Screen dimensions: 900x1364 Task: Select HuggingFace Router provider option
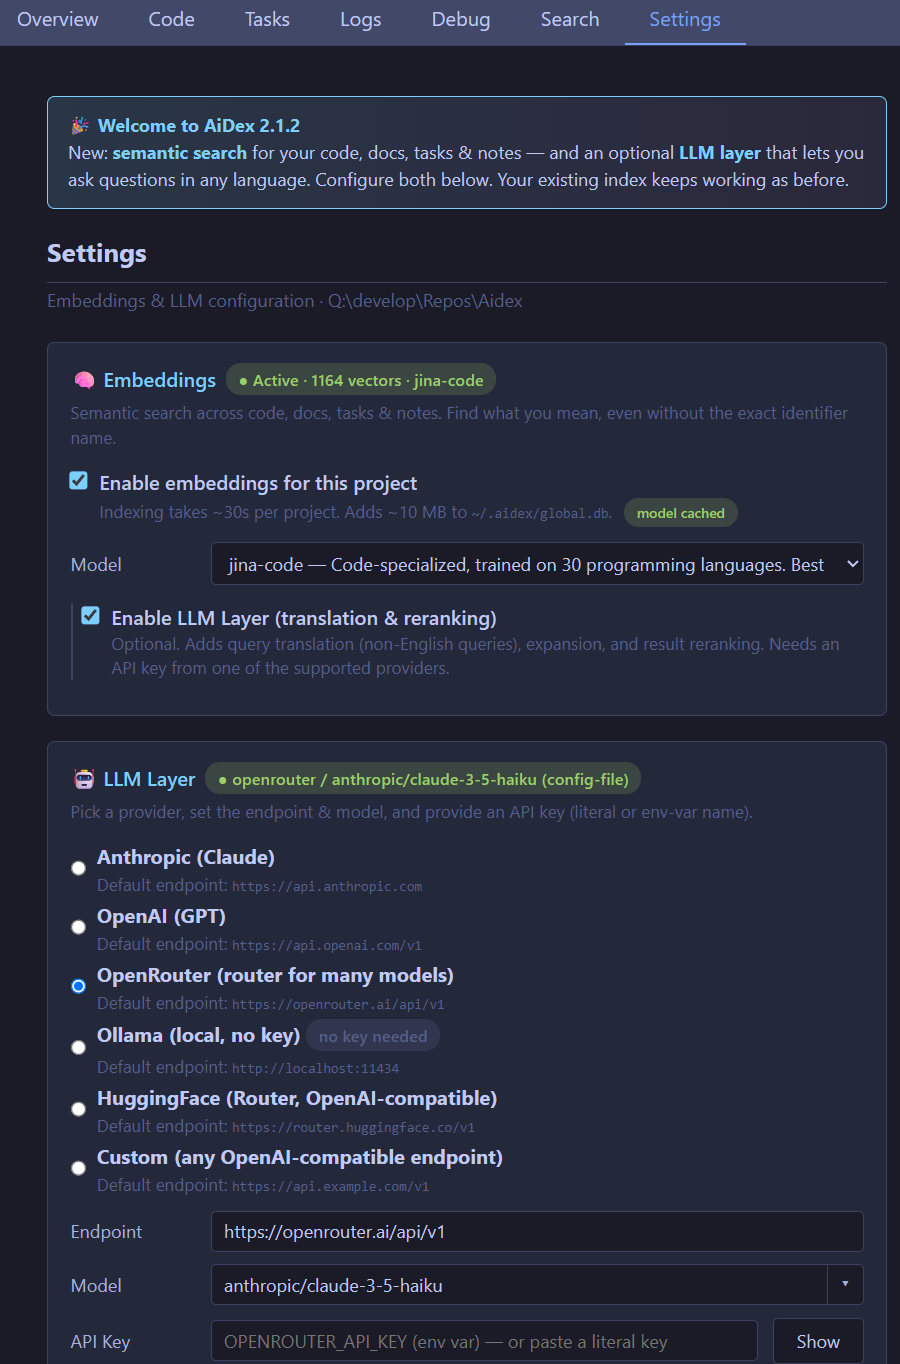(78, 1109)
